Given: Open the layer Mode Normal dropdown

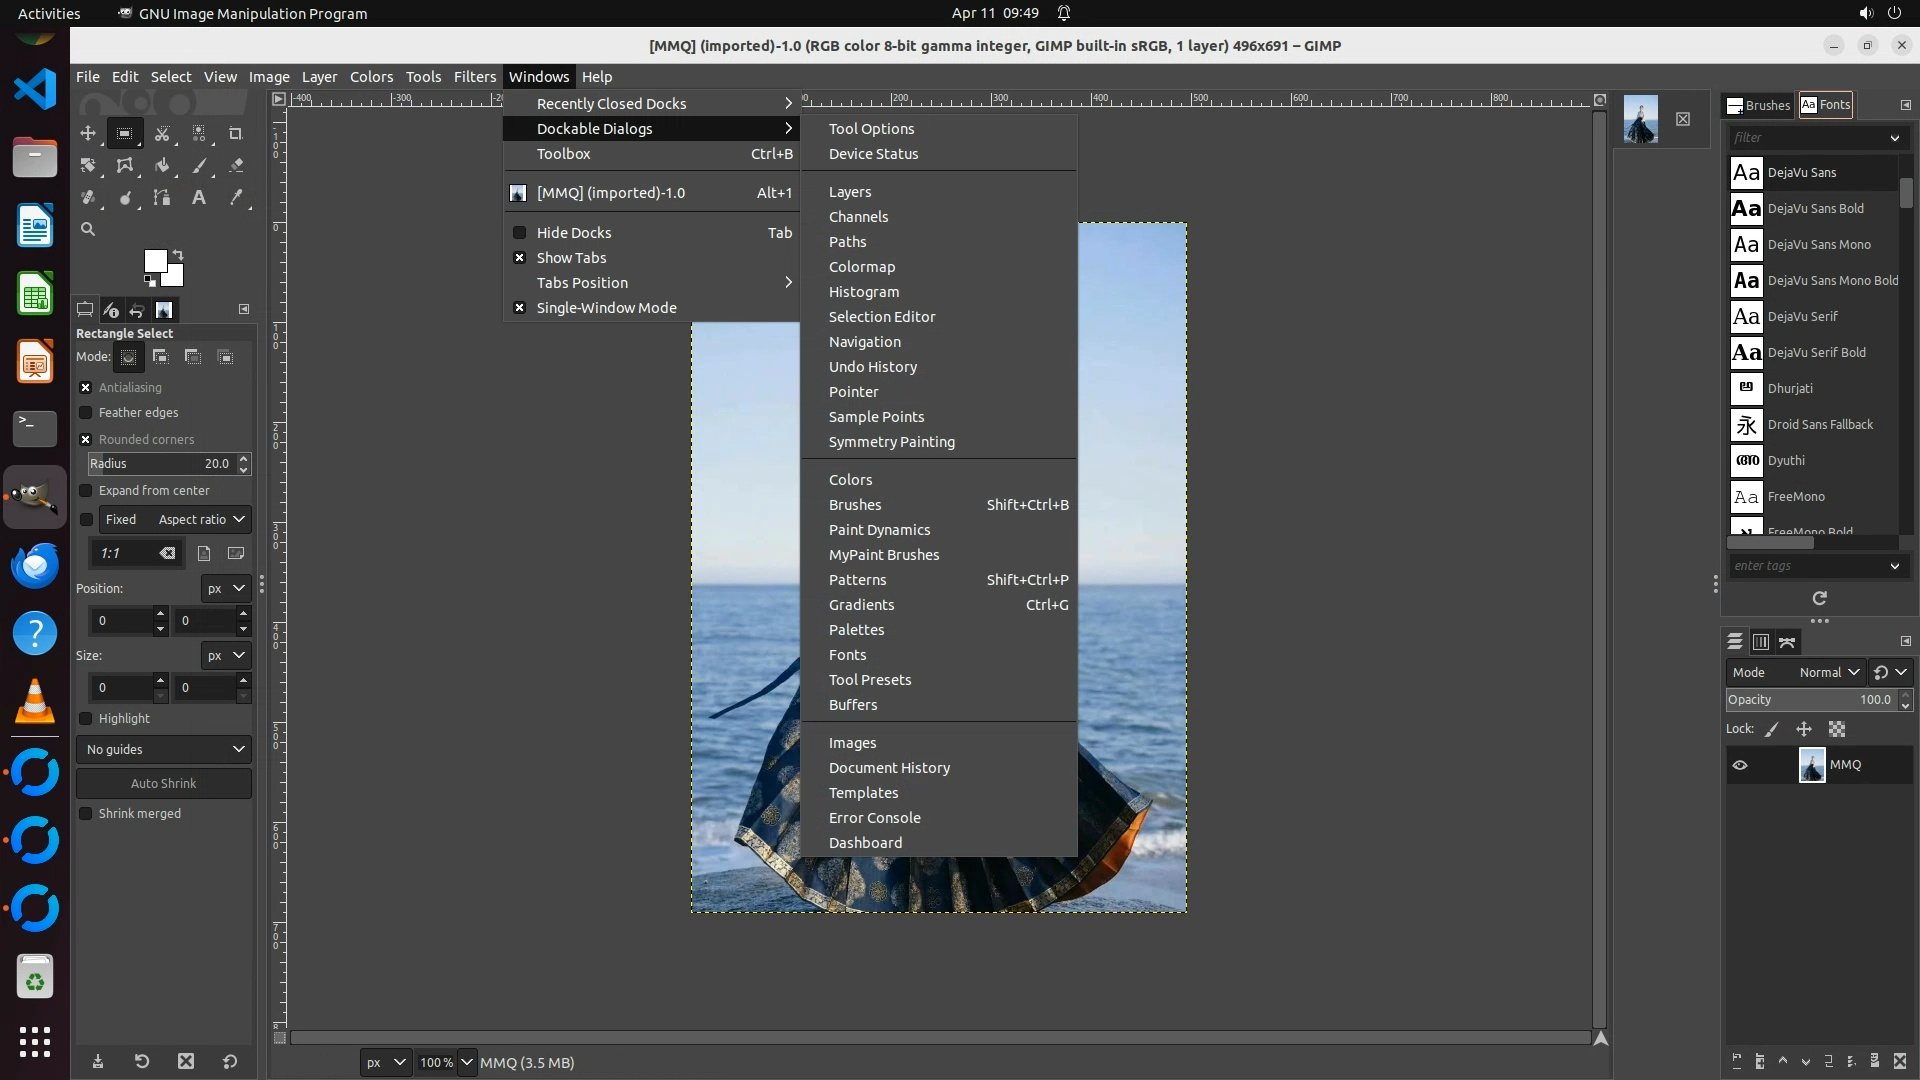Looking at the screenshot, I should (1828, 673).
